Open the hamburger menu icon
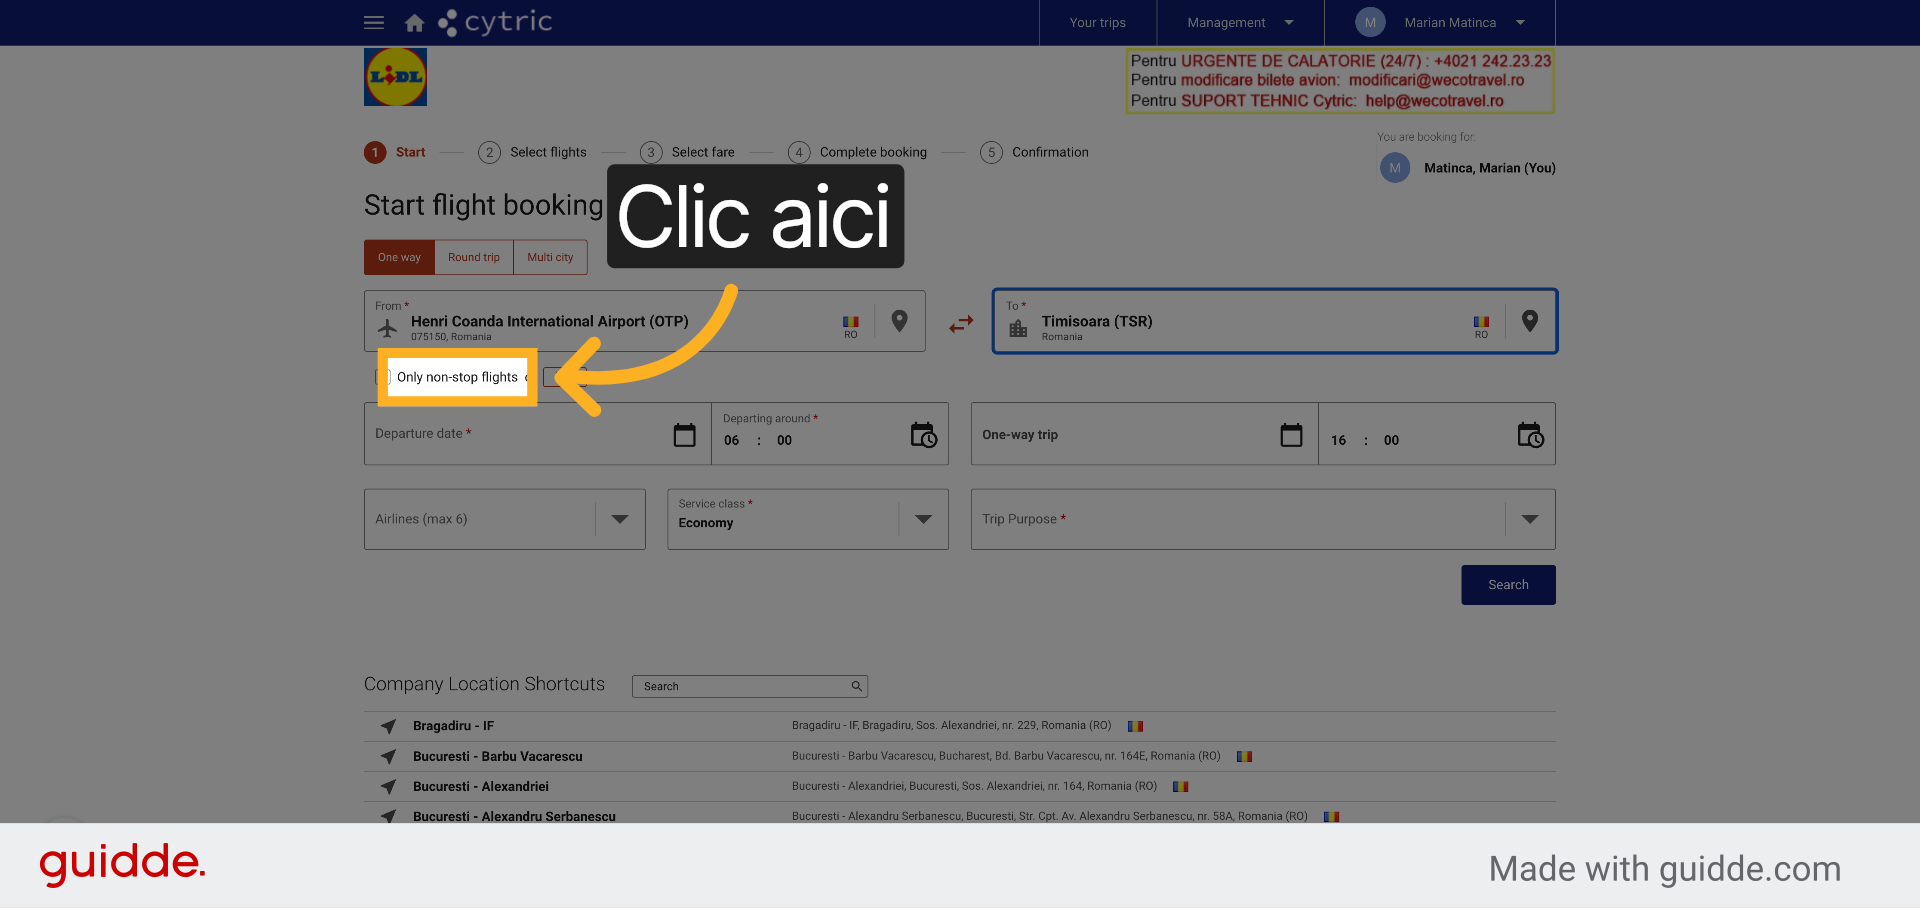This screenshot has width=1920, height=908. (x=374, y=22)
